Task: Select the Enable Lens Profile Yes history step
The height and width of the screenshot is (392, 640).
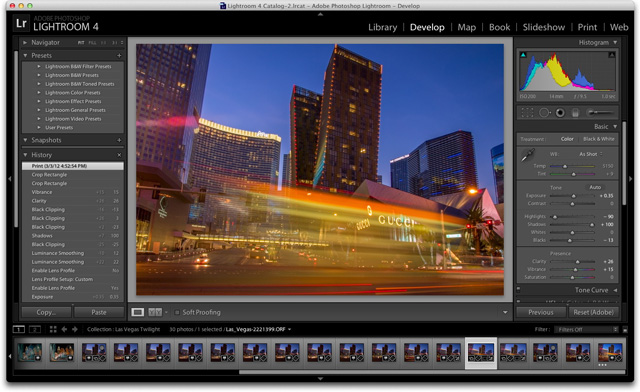Action: 73,288
